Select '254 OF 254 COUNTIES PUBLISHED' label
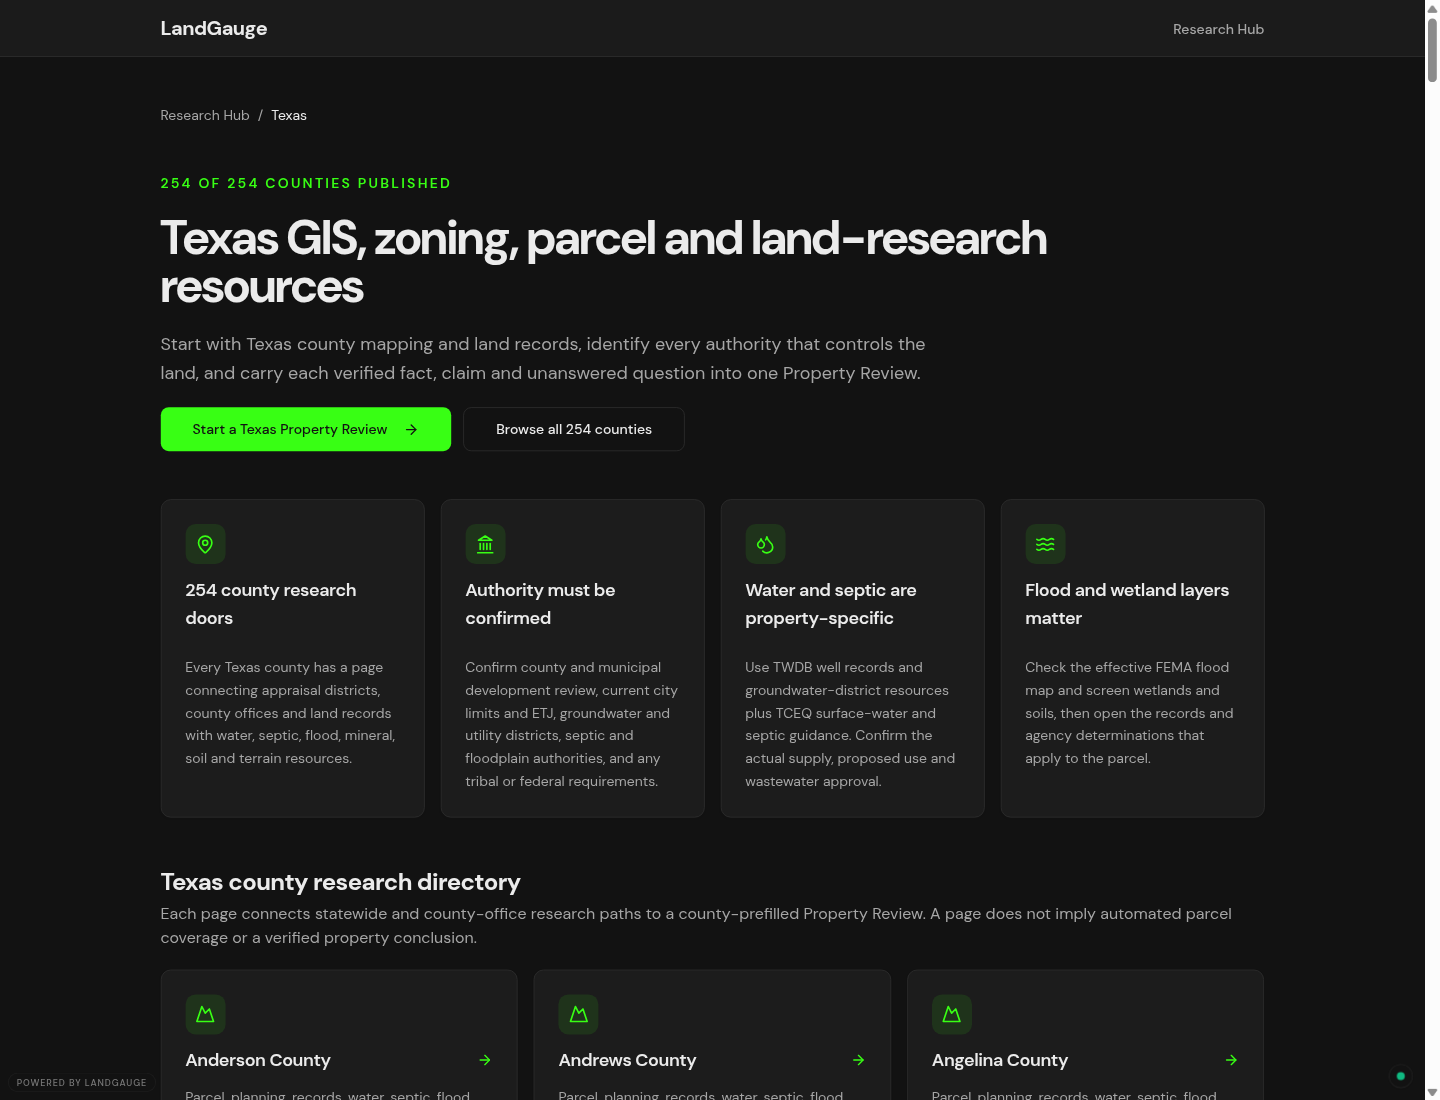1440x1100 pixels. pyautogui.click(x=306, y=183)
